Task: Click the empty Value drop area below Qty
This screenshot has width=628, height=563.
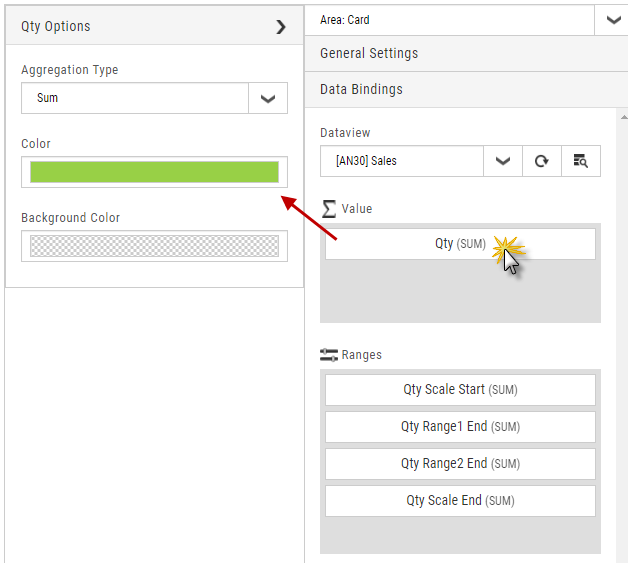Action: pos(460,290)
